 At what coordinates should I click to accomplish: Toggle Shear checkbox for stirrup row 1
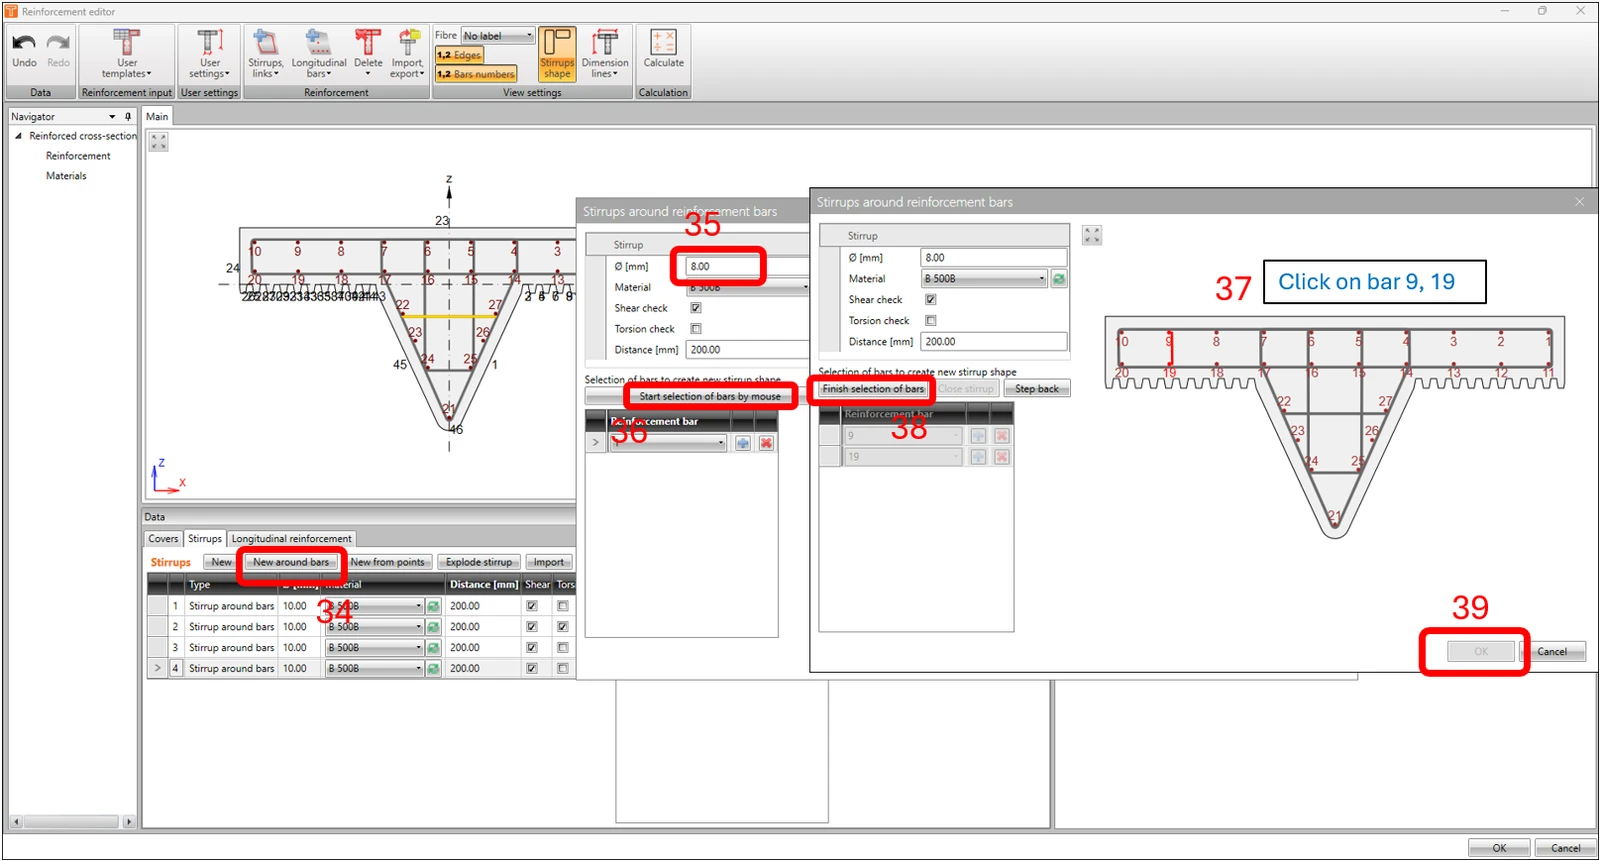click(x=532, y=606)
